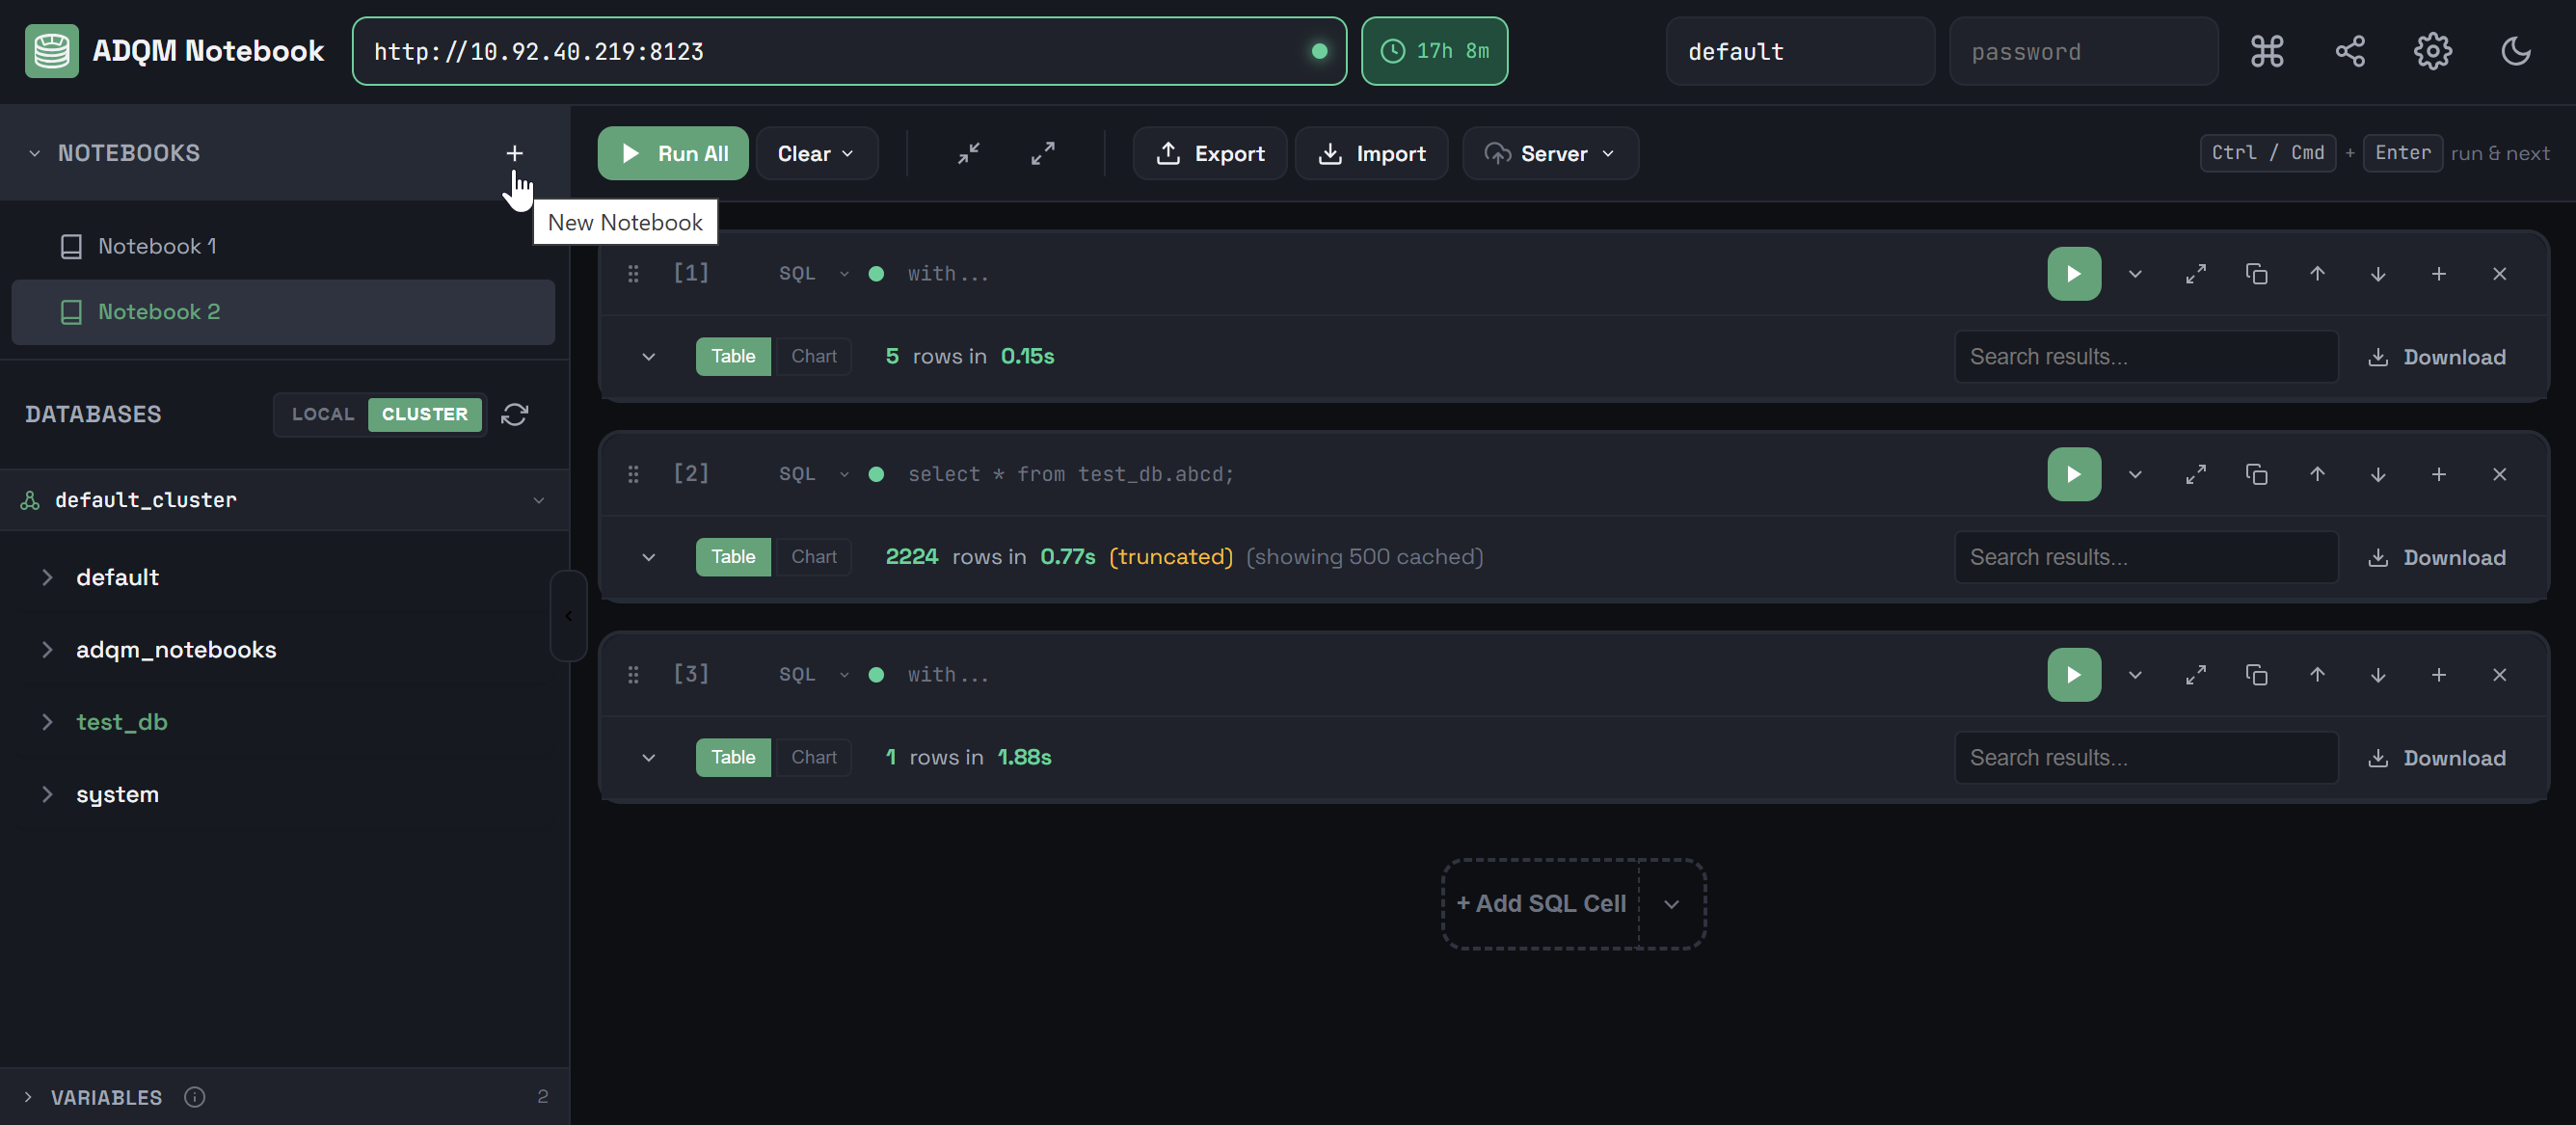Download the results of cell [3]

[2436, 758]
